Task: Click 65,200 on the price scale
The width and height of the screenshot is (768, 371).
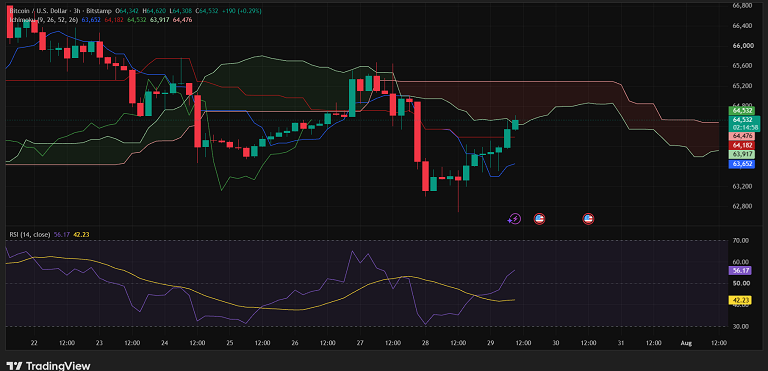Action: point(742,86)
